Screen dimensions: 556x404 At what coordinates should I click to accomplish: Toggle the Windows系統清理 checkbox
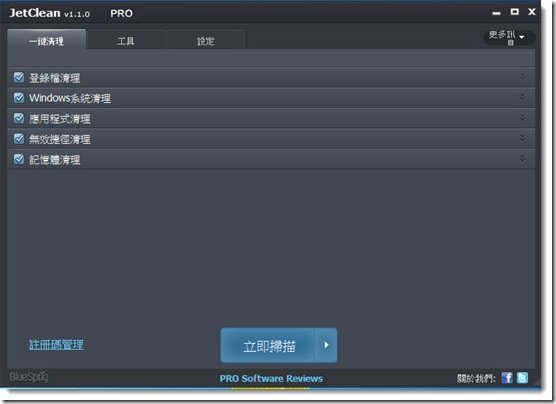[19, 98]
